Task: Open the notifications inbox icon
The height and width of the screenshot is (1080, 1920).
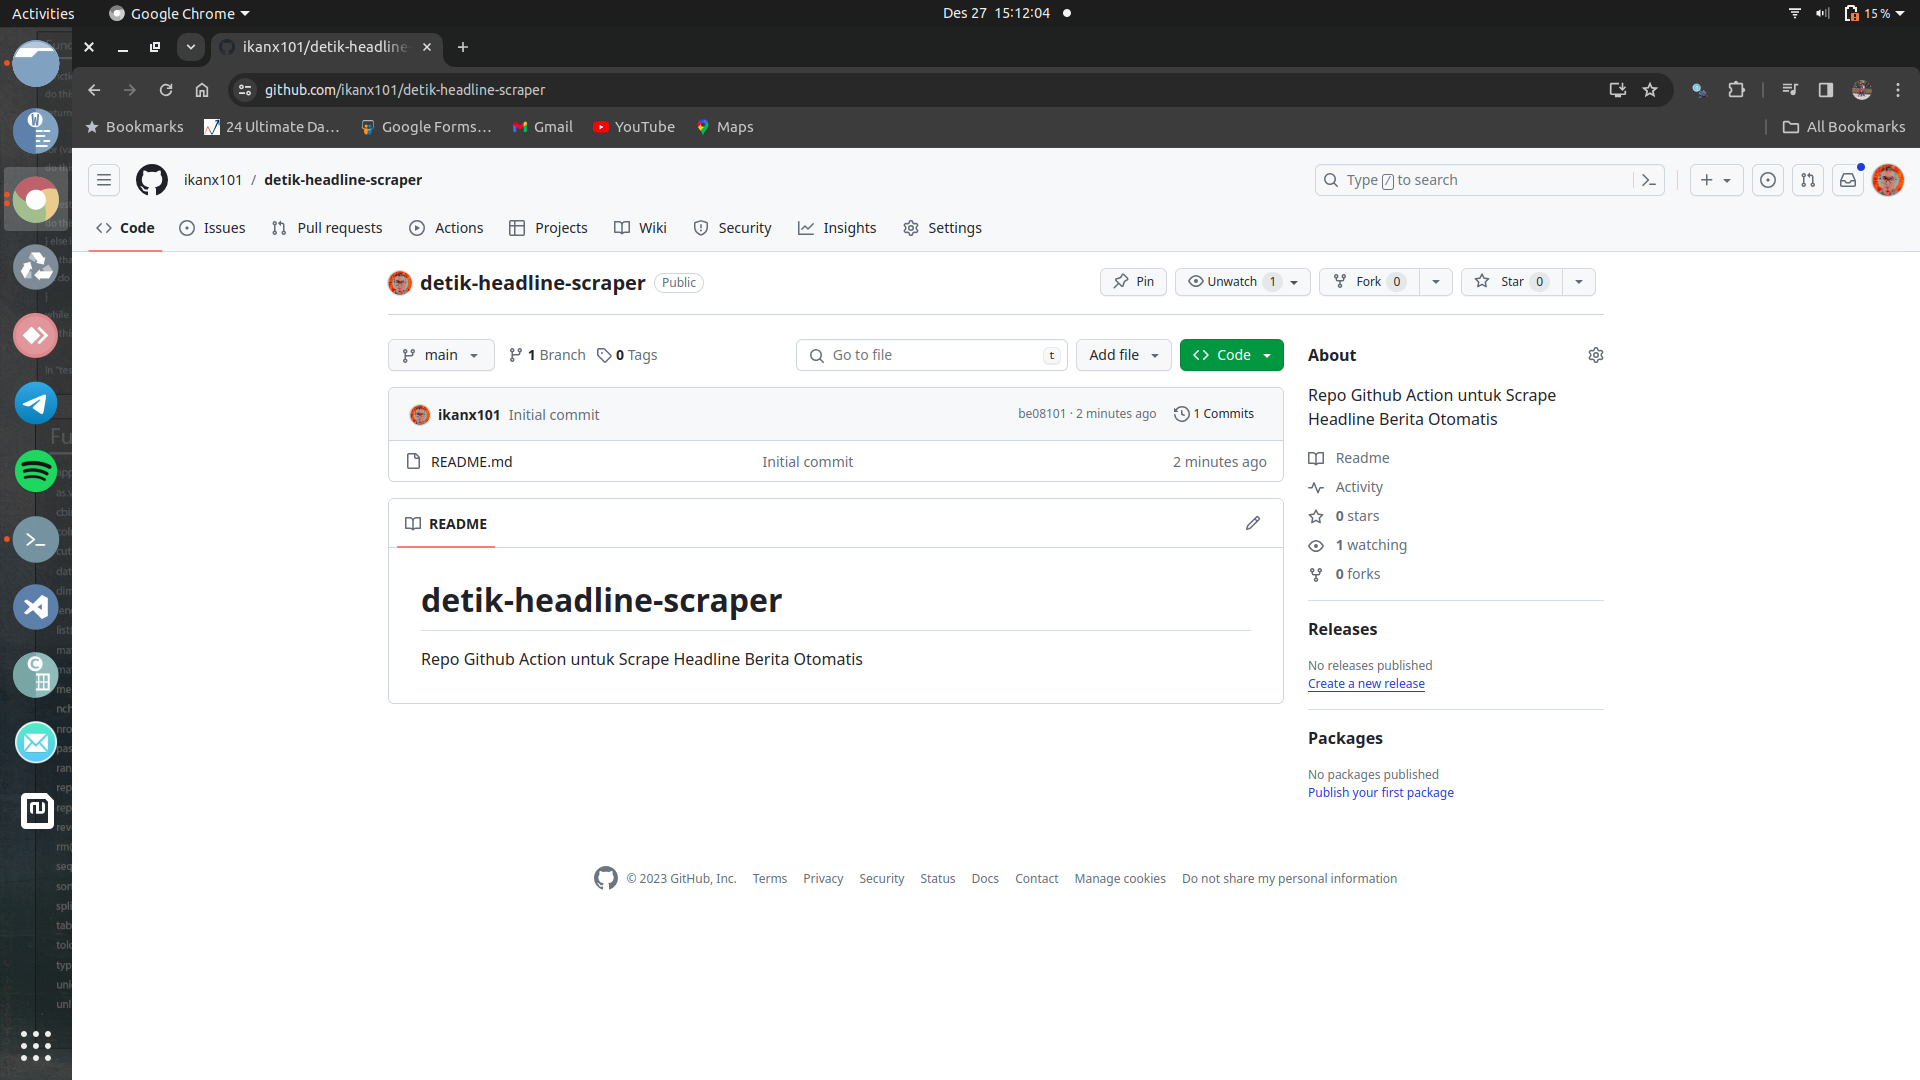Action: [1848, 180]
